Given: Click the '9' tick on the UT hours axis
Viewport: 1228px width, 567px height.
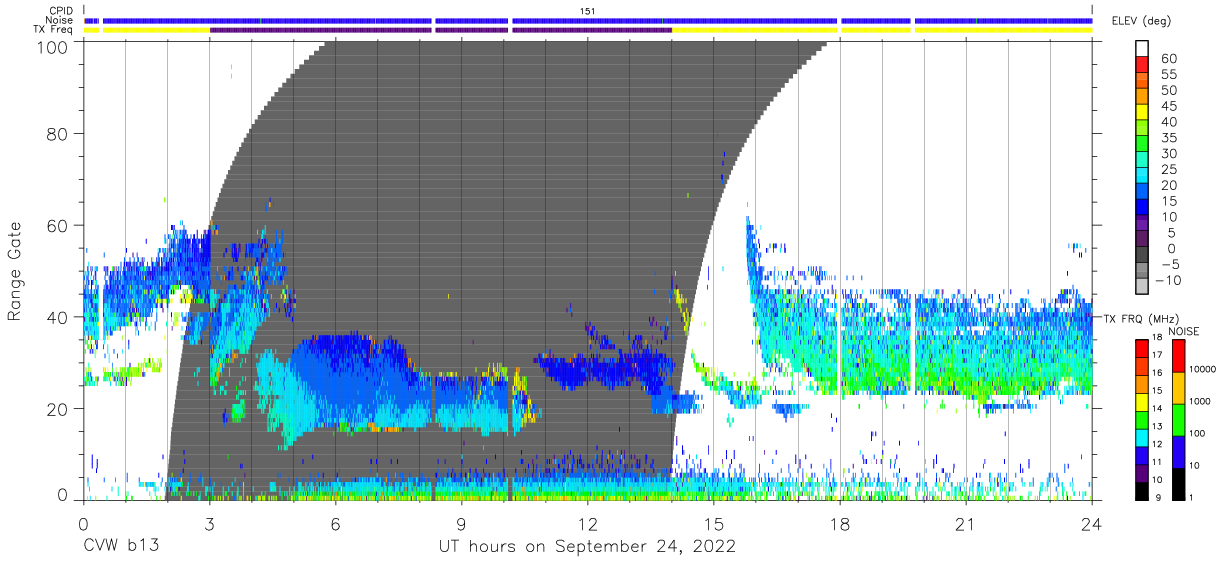Looking at the screenshot, I should pos(461,524).
